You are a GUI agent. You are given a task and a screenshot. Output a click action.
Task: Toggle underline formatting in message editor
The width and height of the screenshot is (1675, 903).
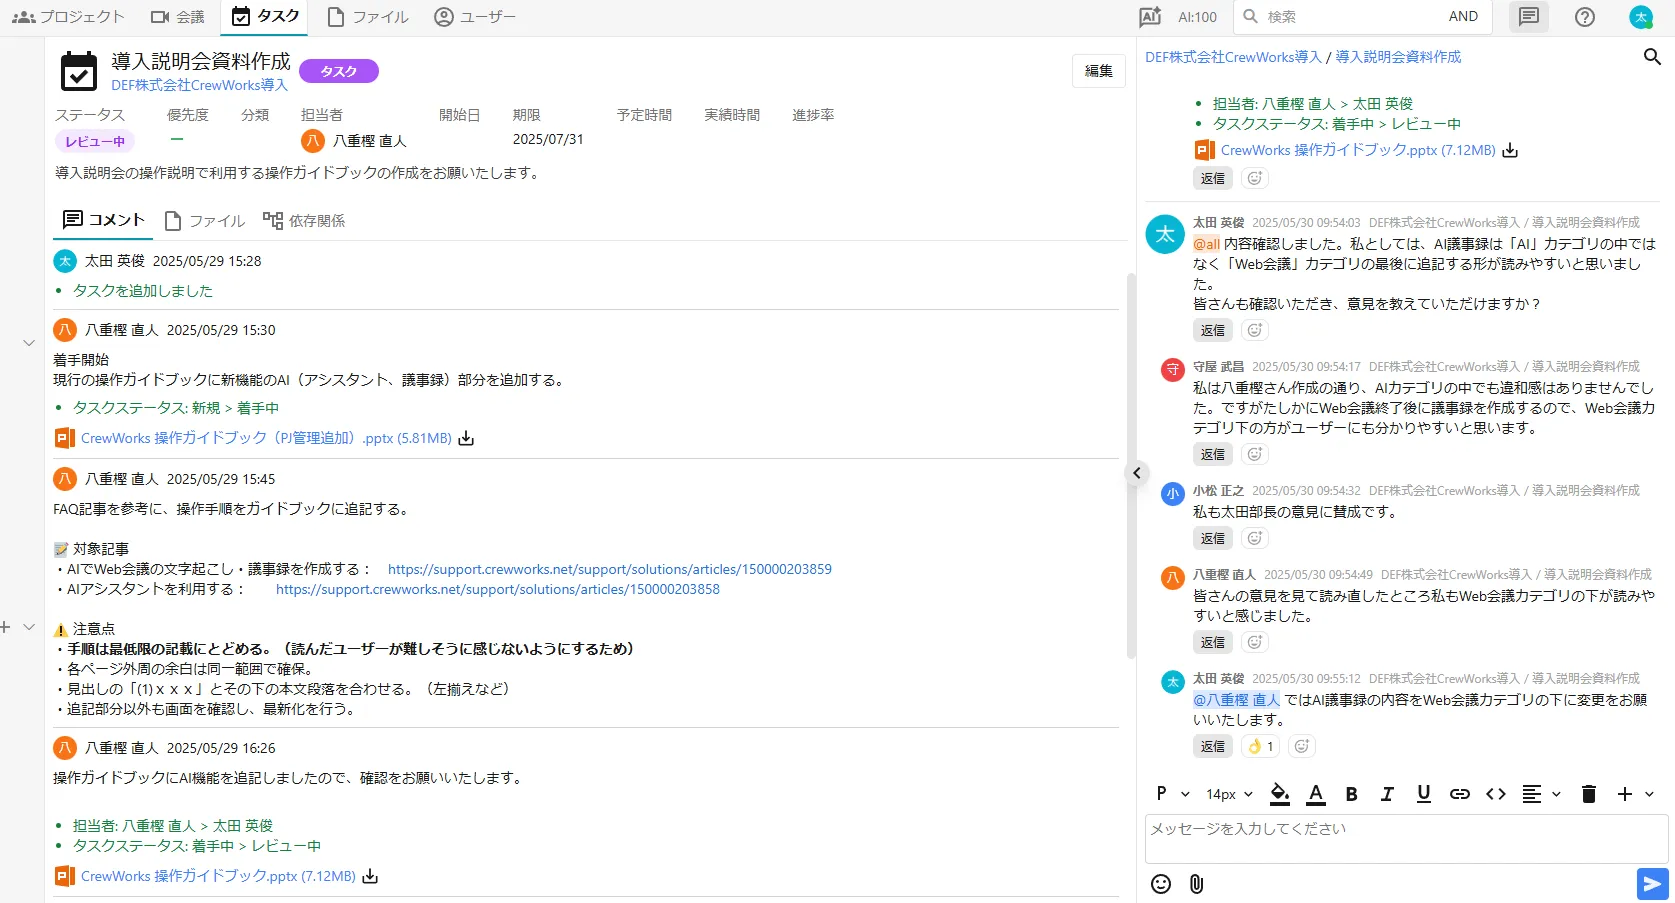(x=1423, y=794)
